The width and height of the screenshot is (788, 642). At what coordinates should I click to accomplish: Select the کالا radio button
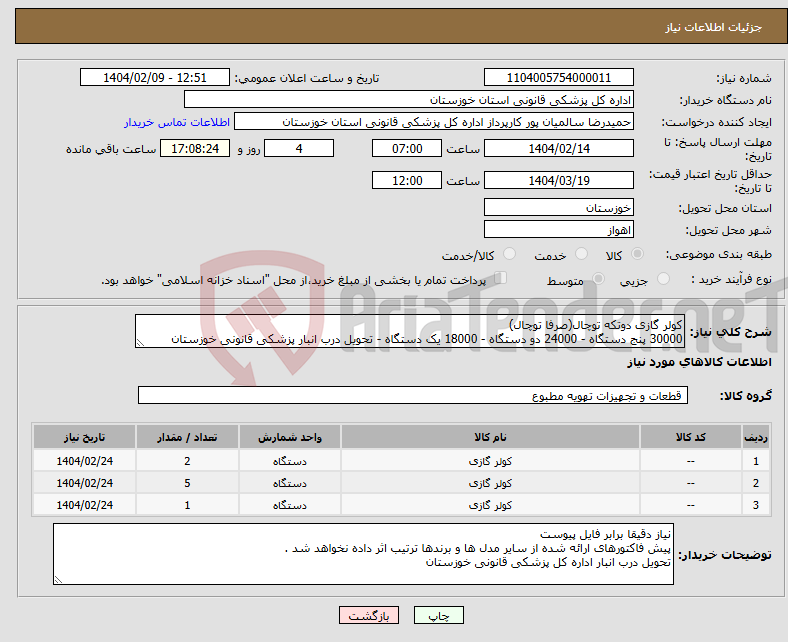pos(637,254)
